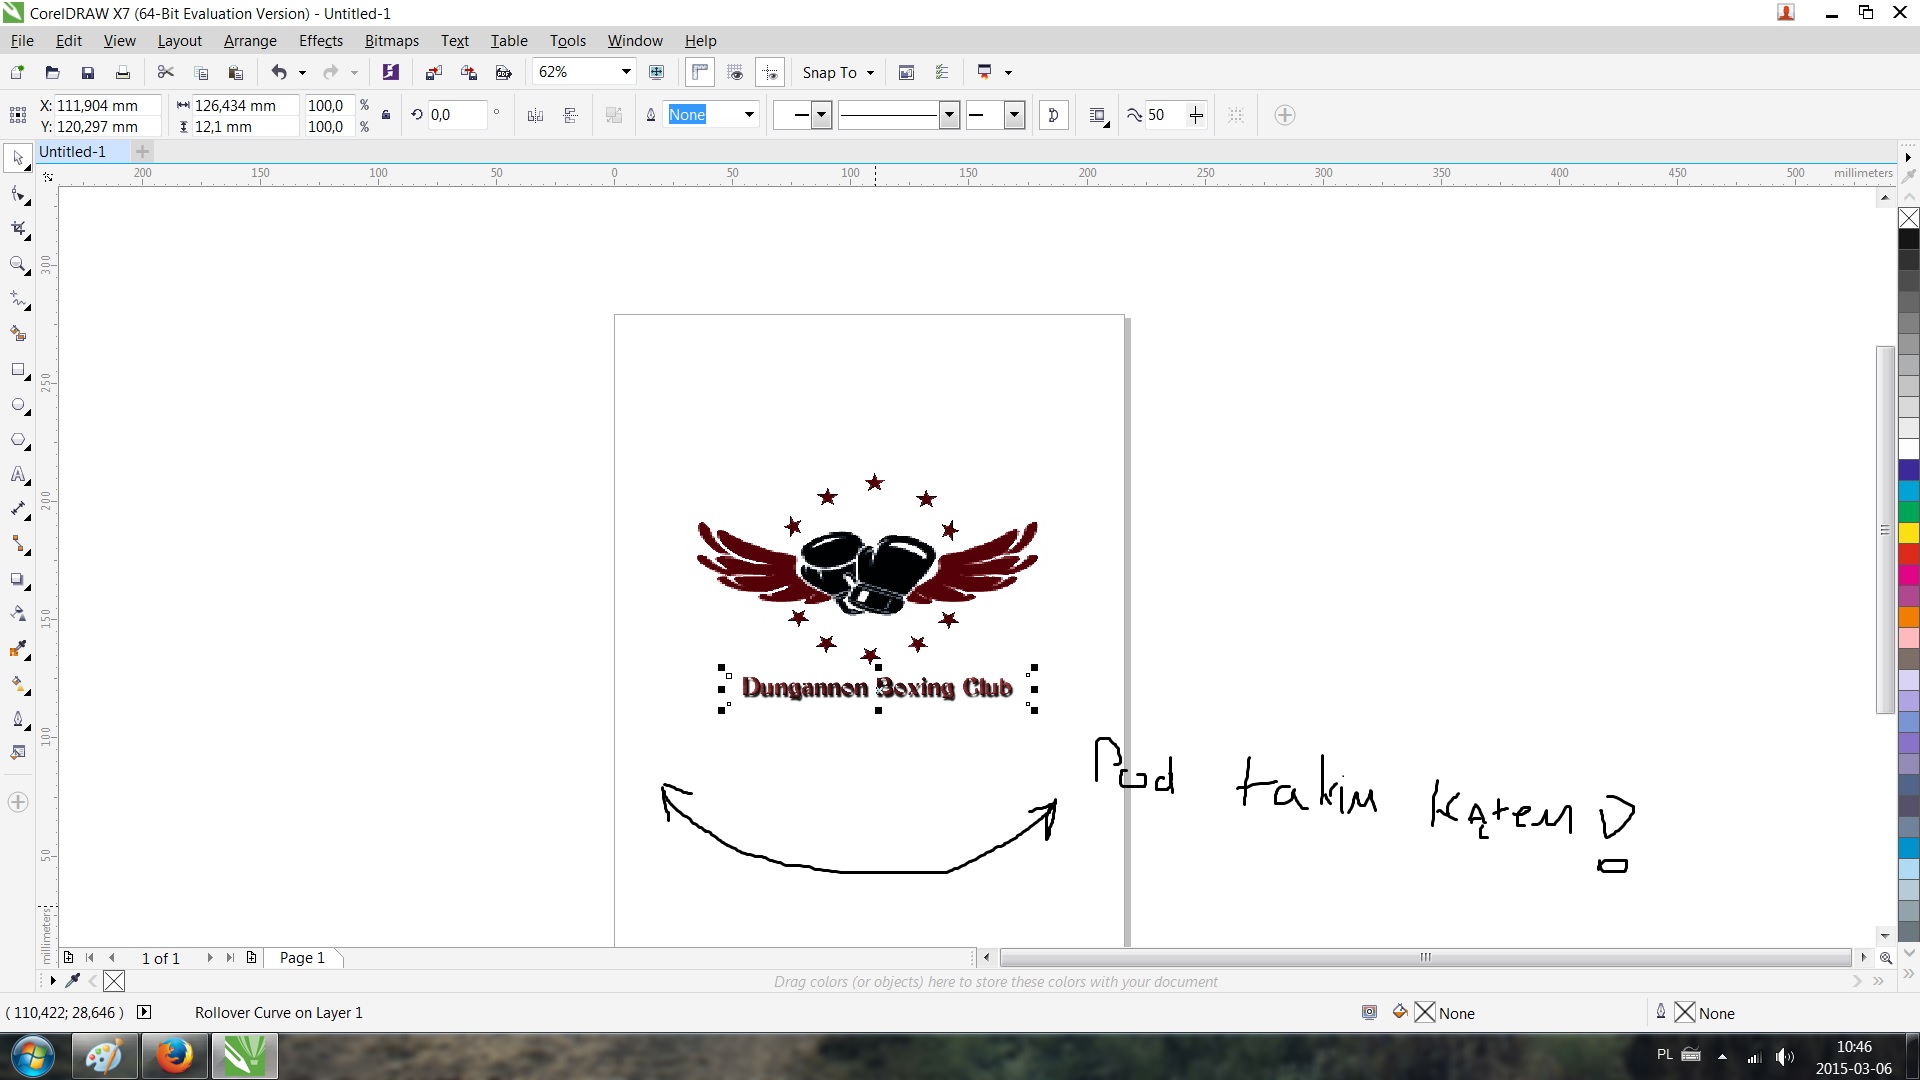
Task: Toggle Show Rulers button
Action: pos(700,72)
